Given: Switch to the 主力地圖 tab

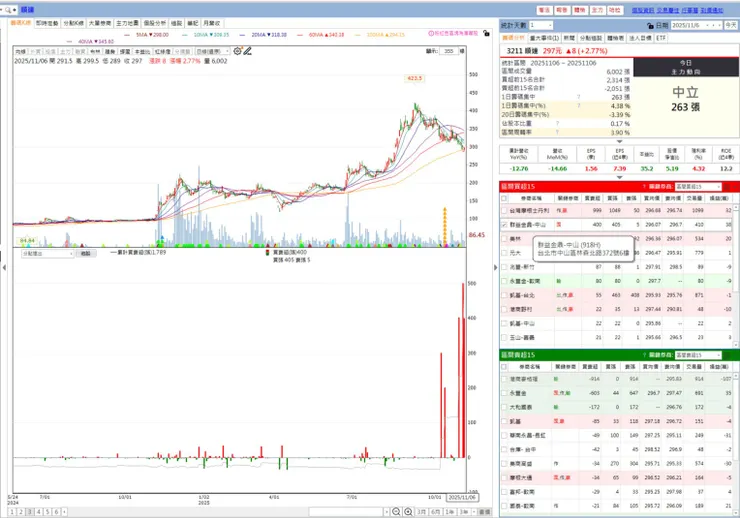Looking at the screenshot, I should 127,23.
